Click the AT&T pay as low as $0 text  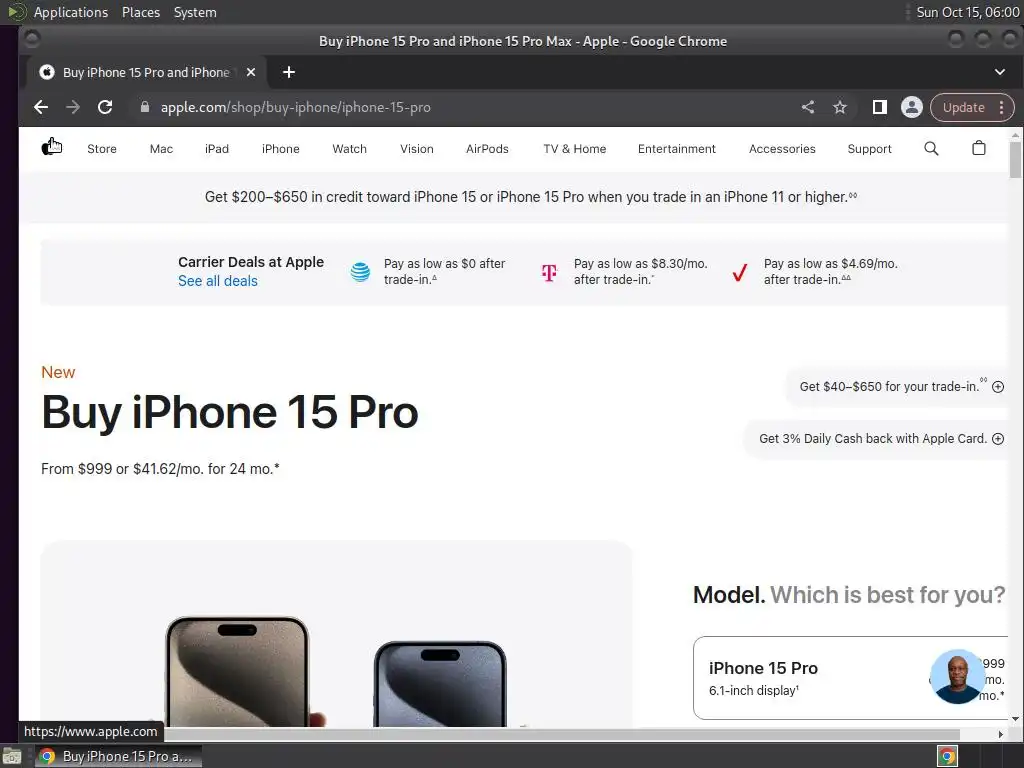pos(444,272)
